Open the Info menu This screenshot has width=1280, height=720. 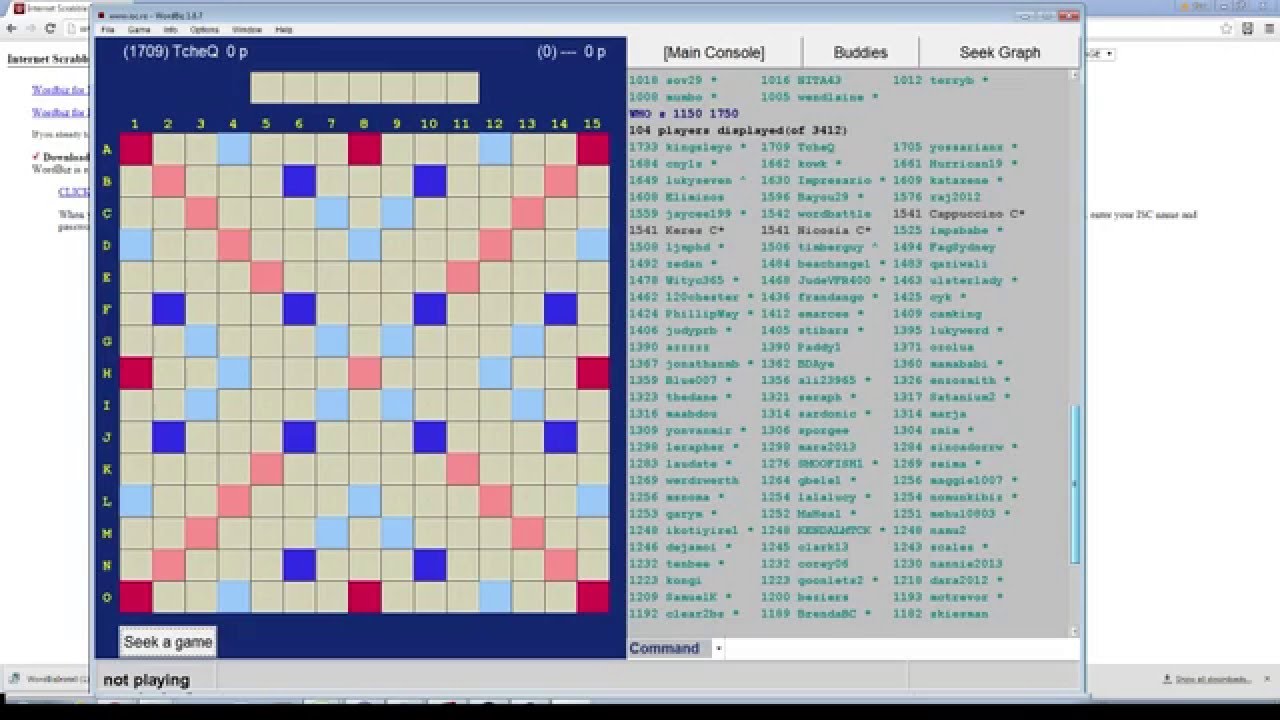[170, 30]
